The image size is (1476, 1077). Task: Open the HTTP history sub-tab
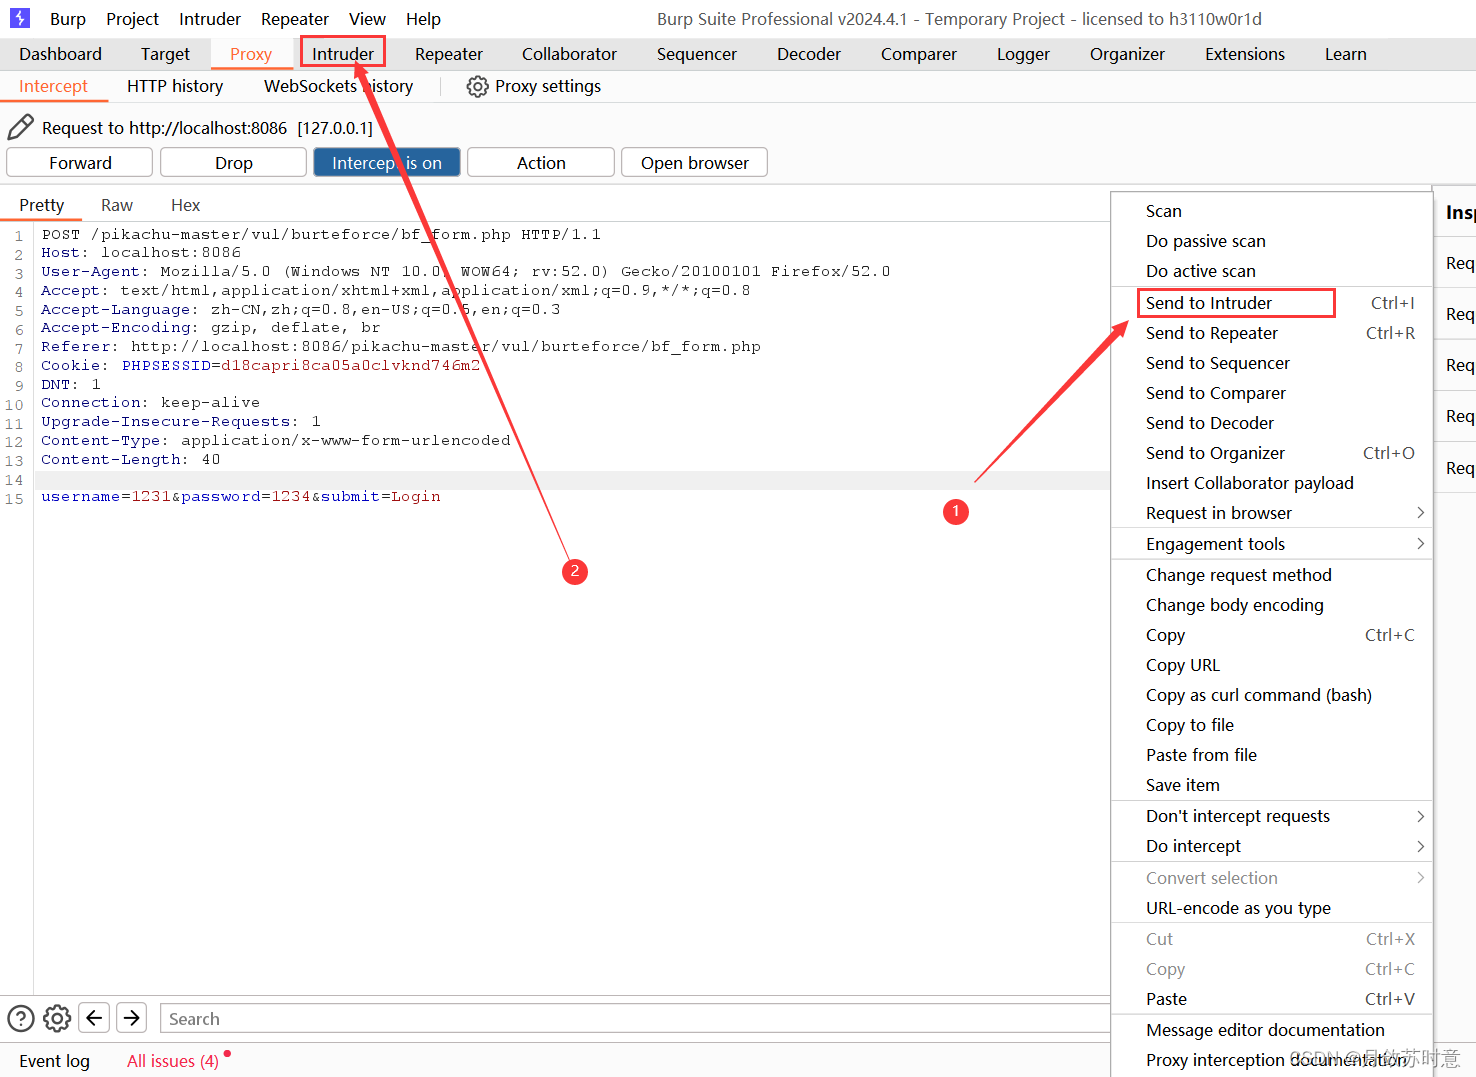[x=175, y=86]
